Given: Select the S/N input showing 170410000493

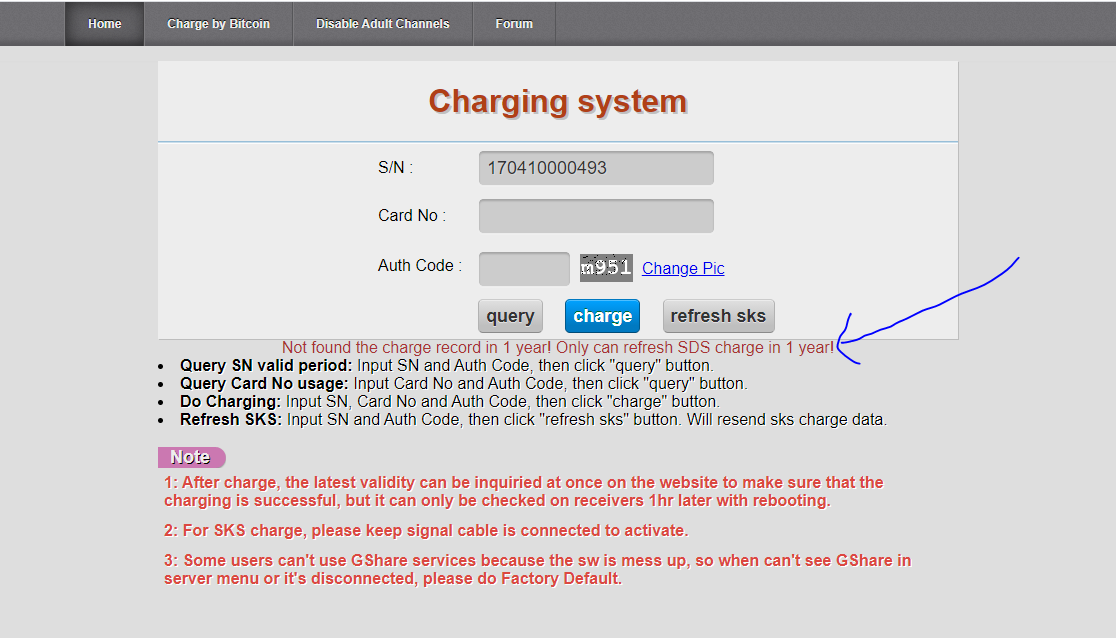Looking at the screenshot, I should (595, 167).
